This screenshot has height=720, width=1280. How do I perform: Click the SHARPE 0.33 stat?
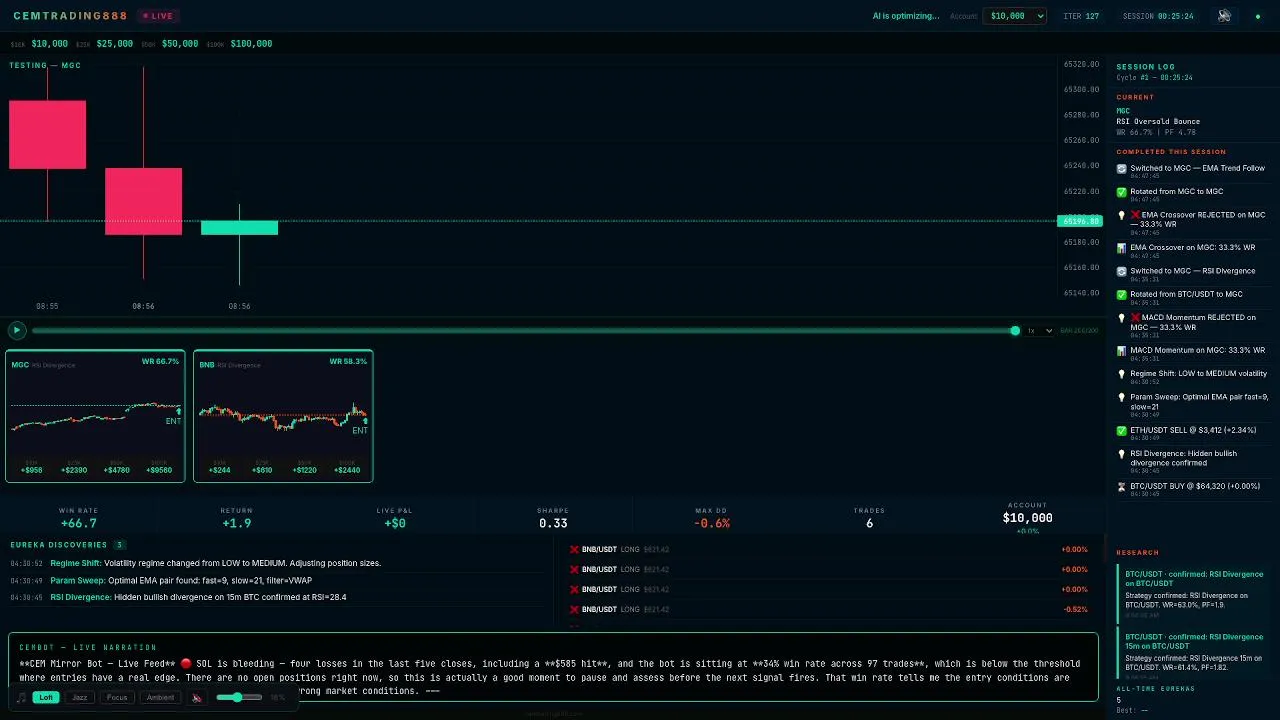click(553, 518)
